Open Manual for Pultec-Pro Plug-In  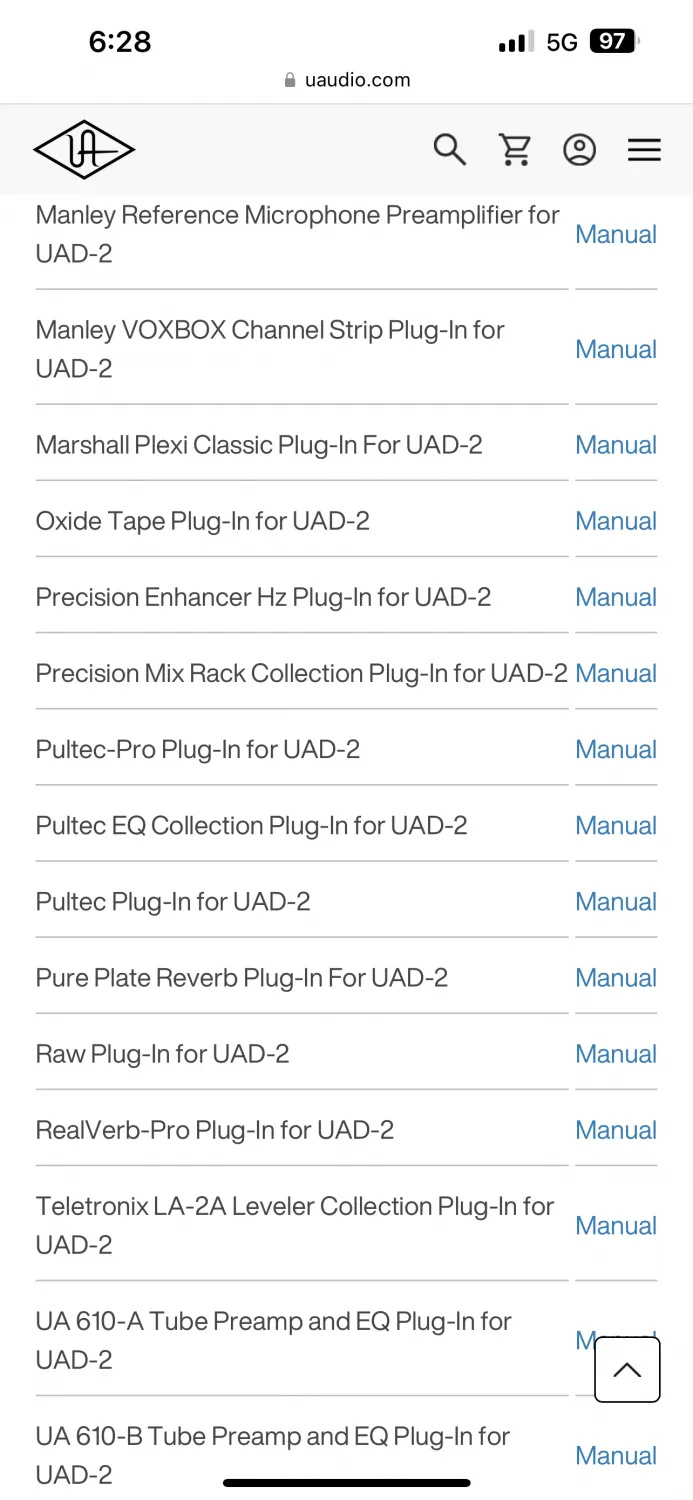pyautogui.click(x=616, y=749)
